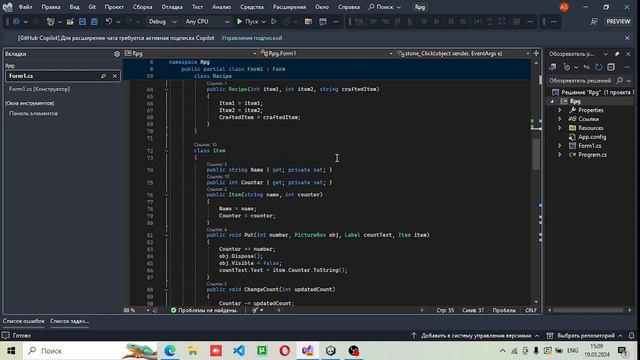The width and height of the screenshot is (640, 360).
Task: Open the Правка menu
Action: (51, 7)
